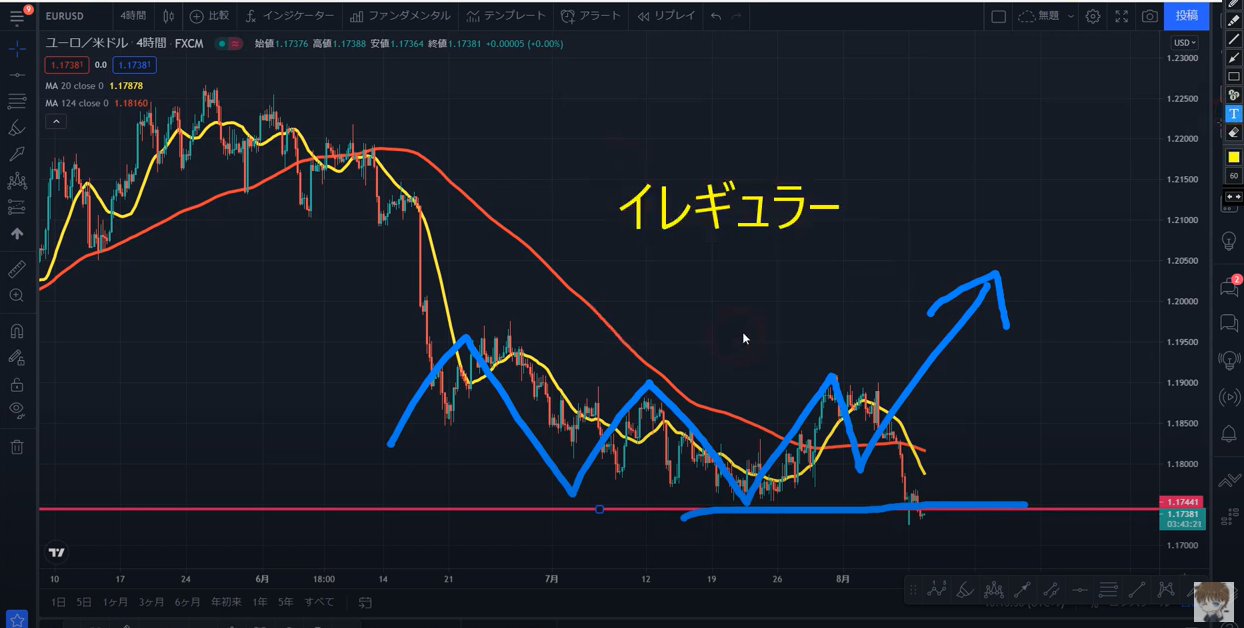
Task: Click the blue 投稿 button
Action: 1186,15
